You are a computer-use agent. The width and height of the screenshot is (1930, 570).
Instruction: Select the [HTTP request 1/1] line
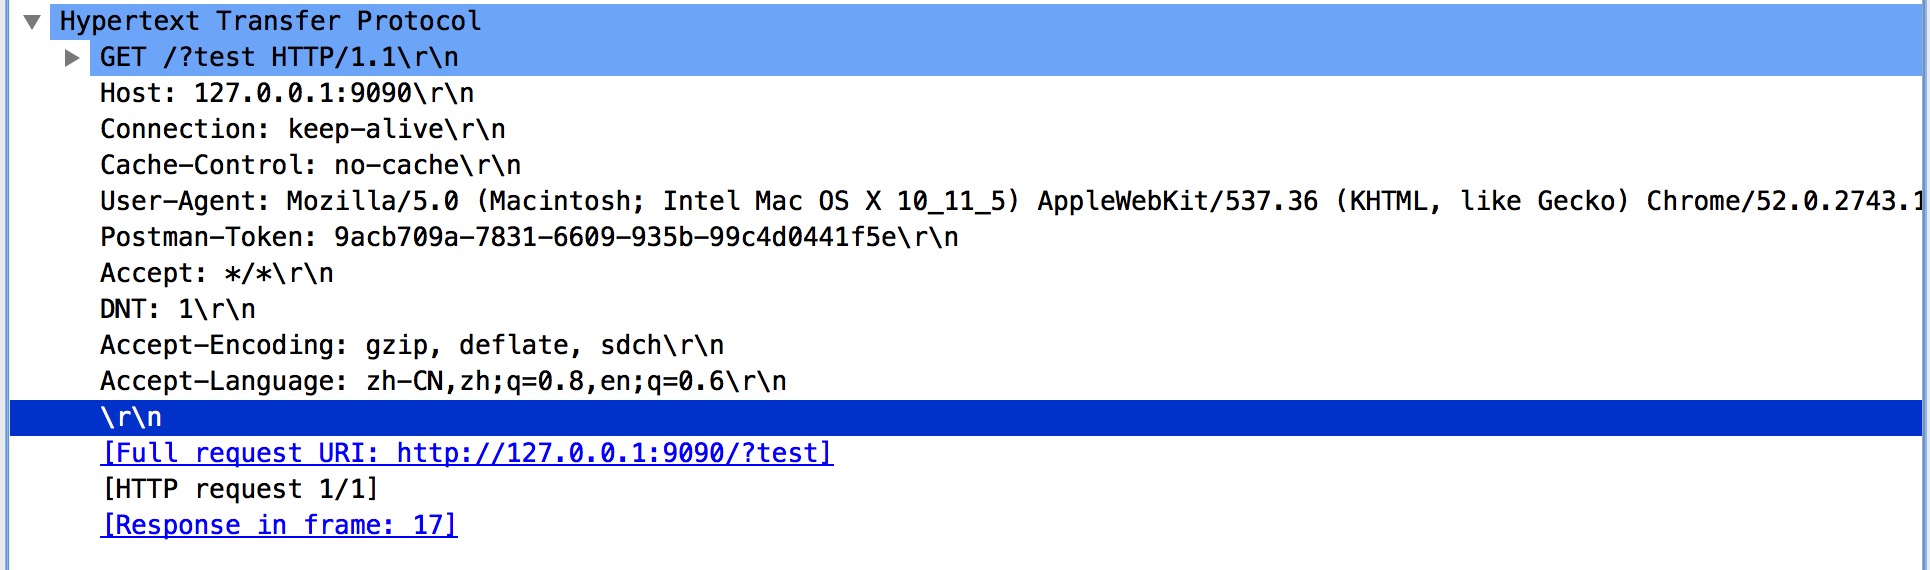click(x=240, y=489)
